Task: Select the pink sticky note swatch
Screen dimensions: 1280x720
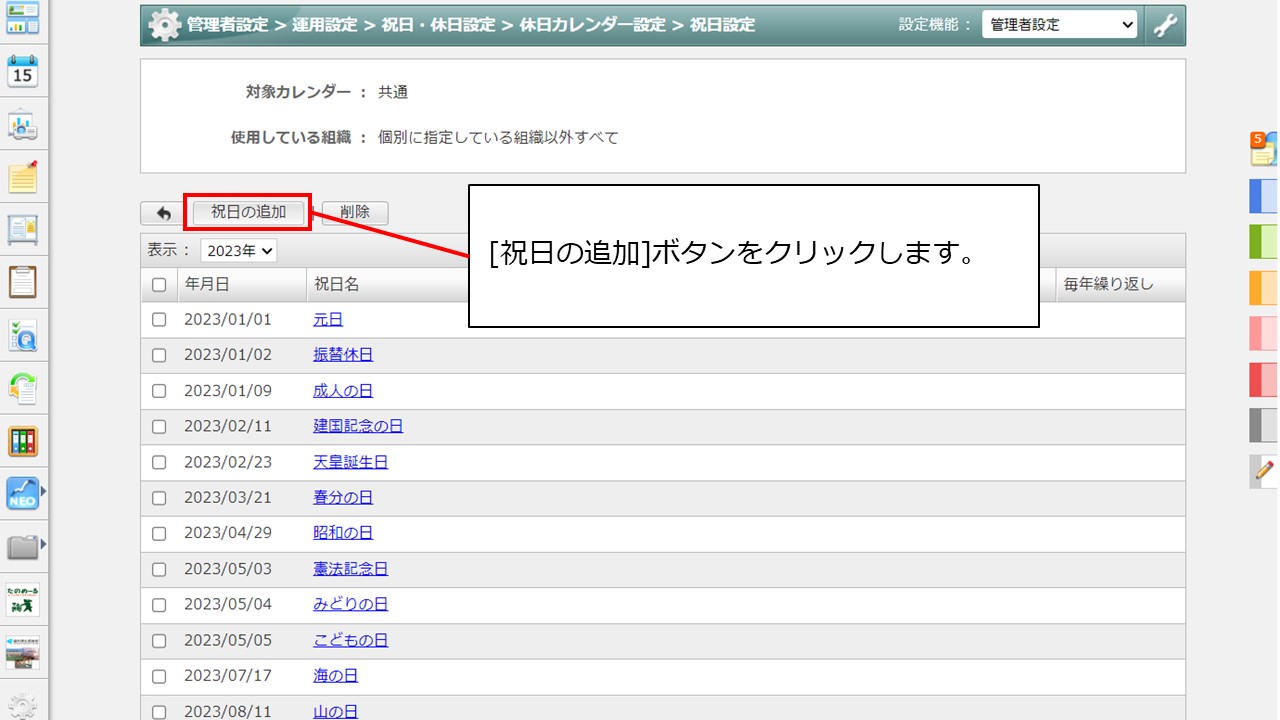Action: [x=1263, y=333]
